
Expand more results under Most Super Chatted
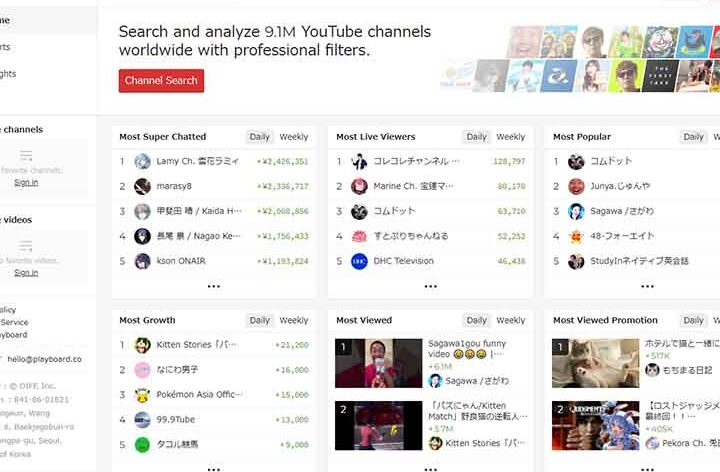coord(214,286)
